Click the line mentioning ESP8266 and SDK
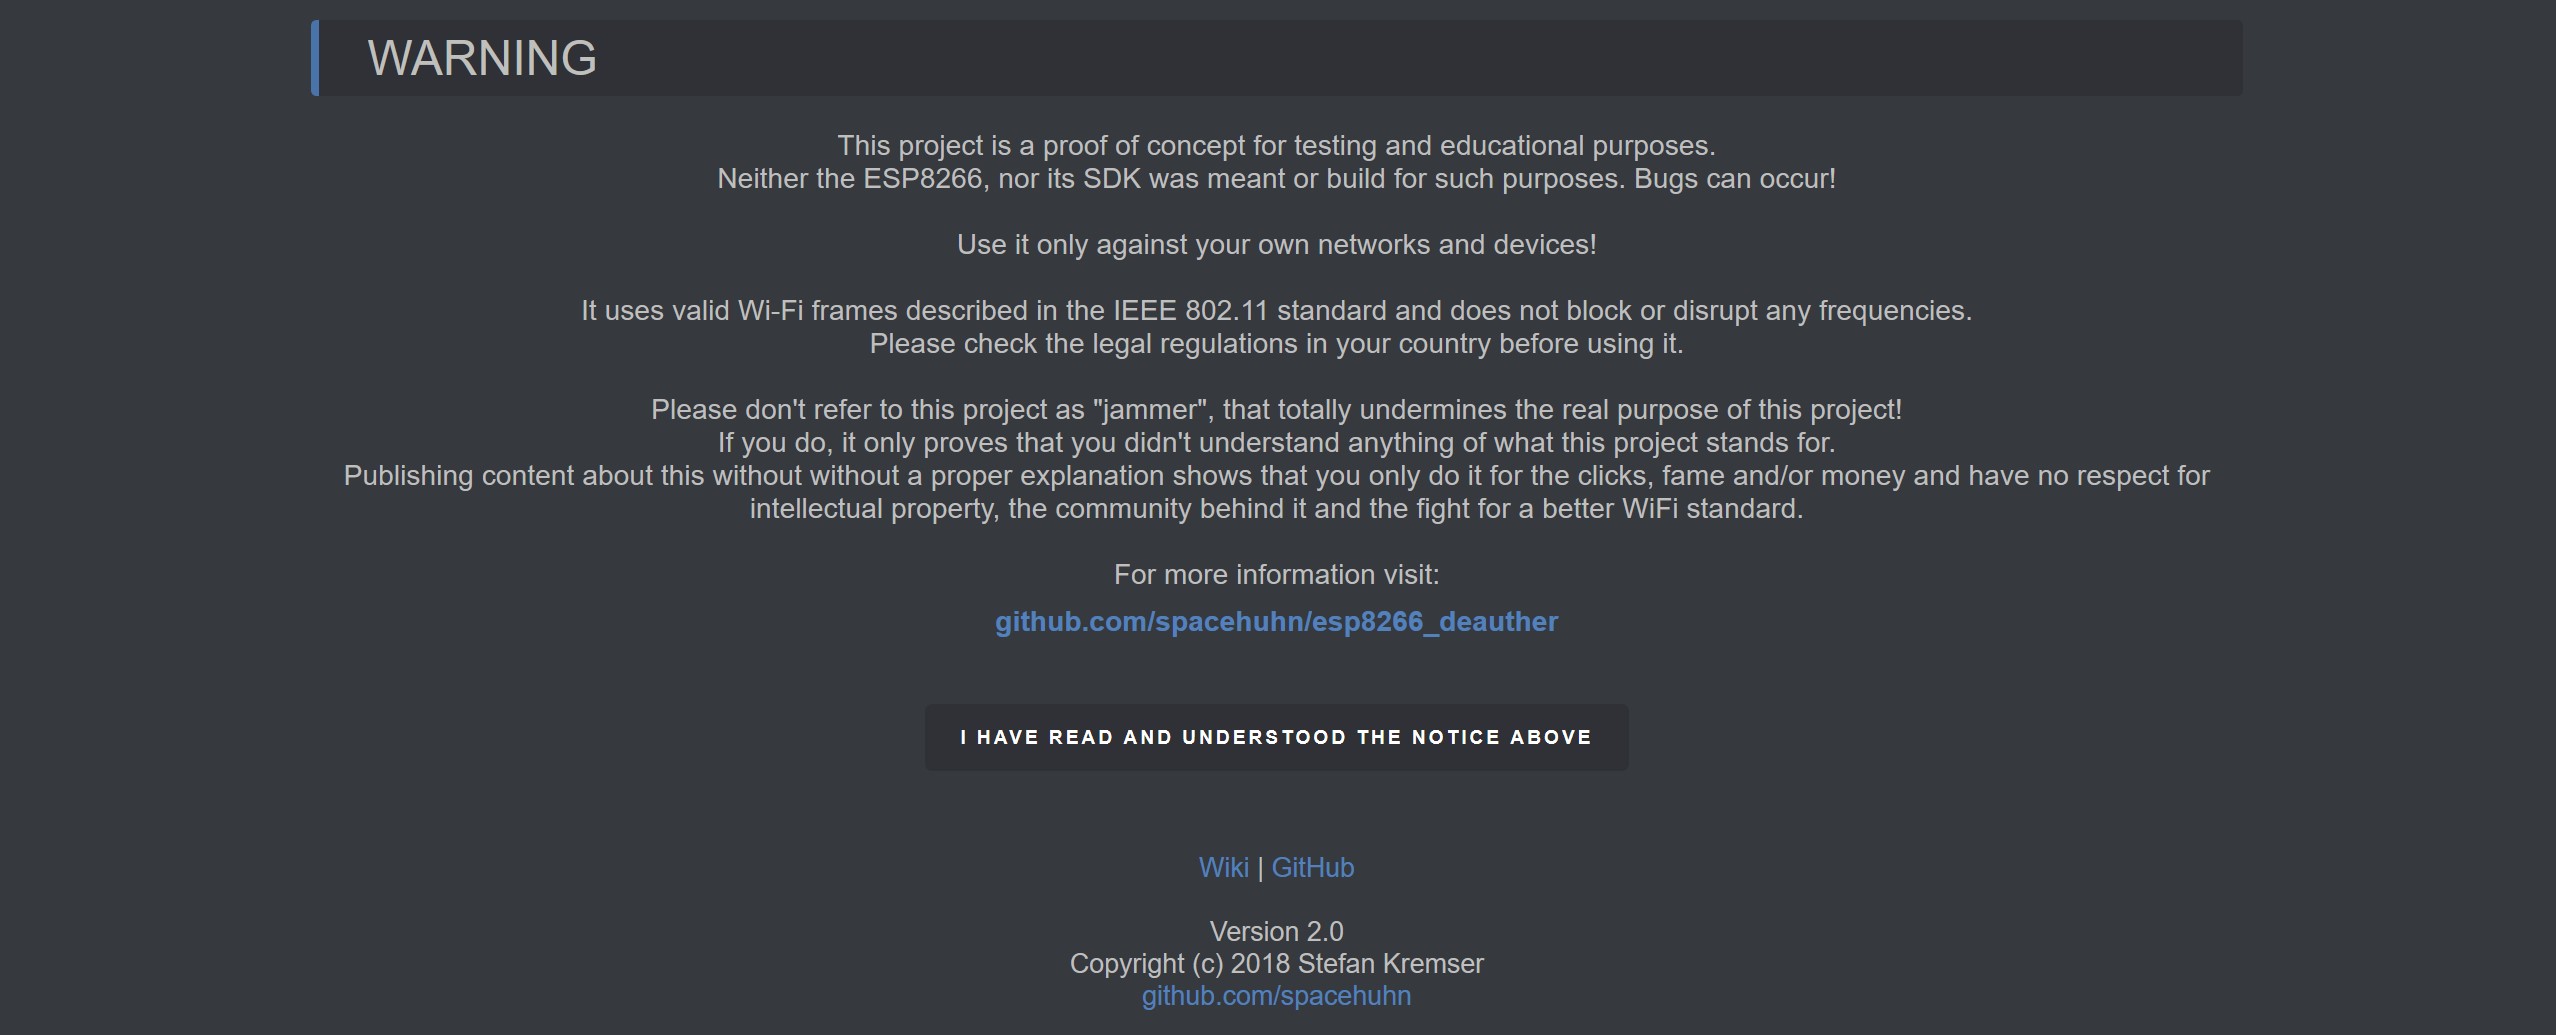 (1276, 179)
